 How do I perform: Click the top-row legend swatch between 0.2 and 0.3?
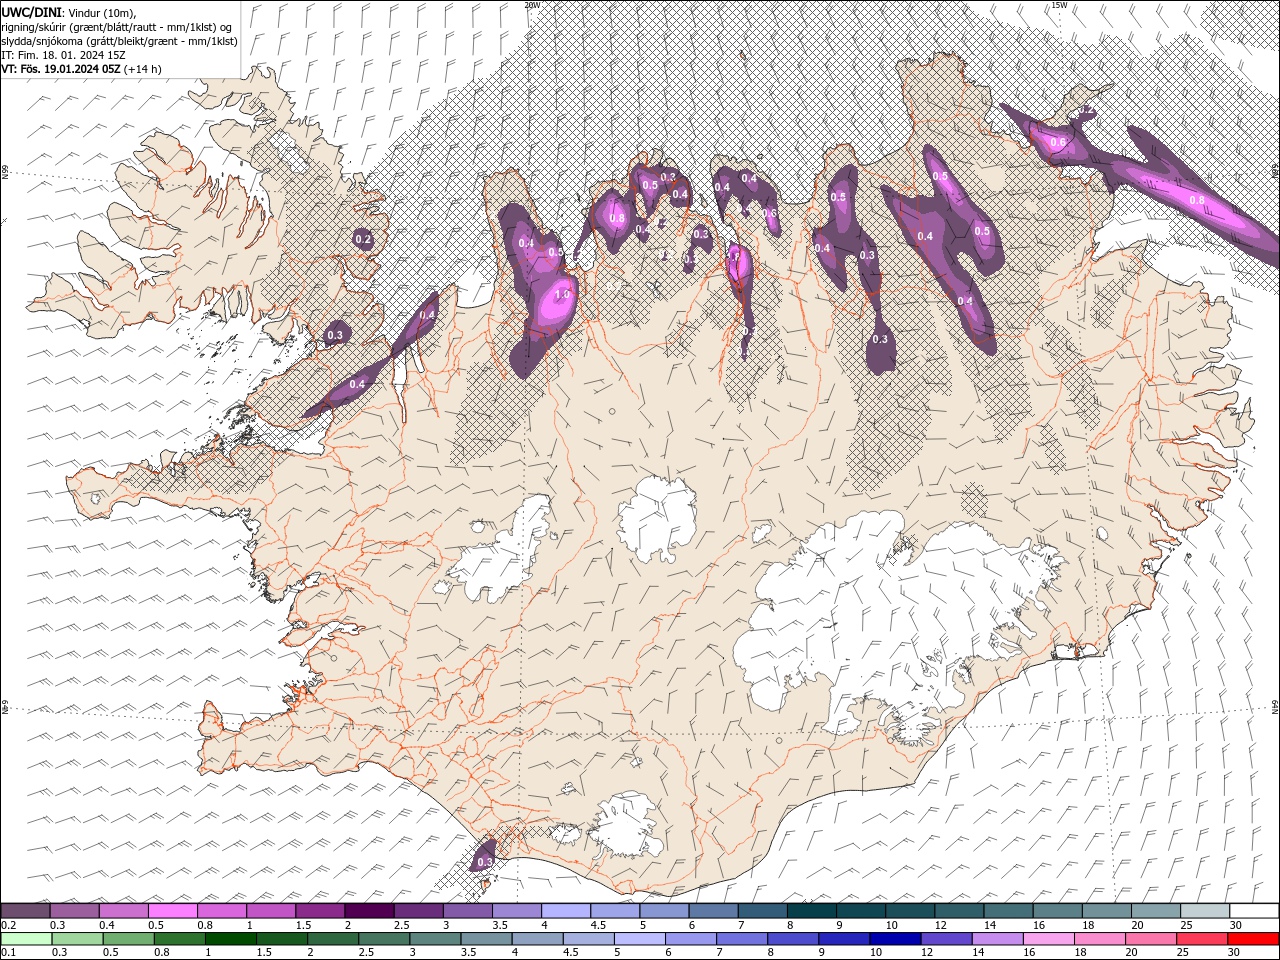pos(25,910)
